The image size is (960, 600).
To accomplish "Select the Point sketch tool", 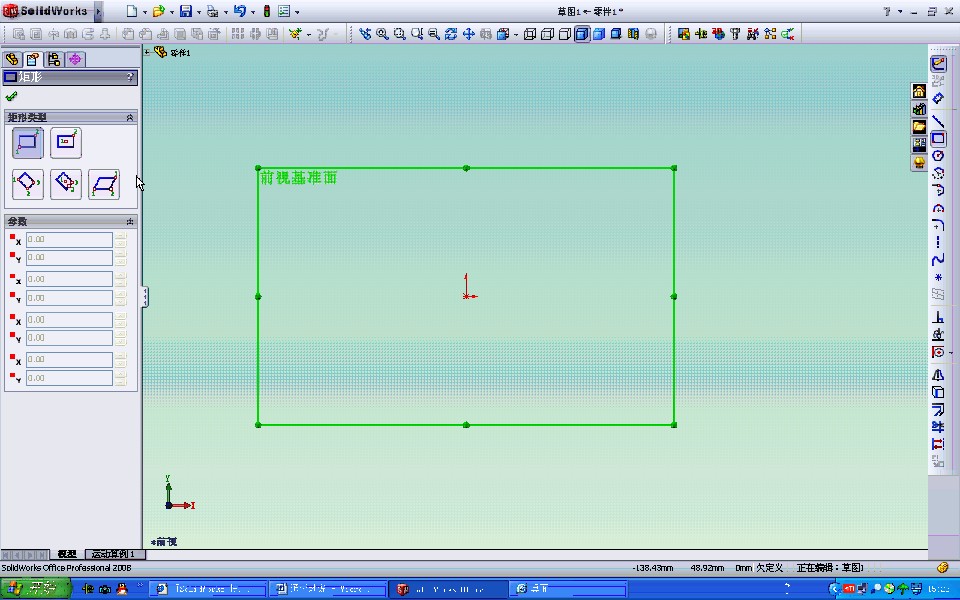I will [938, 277].
